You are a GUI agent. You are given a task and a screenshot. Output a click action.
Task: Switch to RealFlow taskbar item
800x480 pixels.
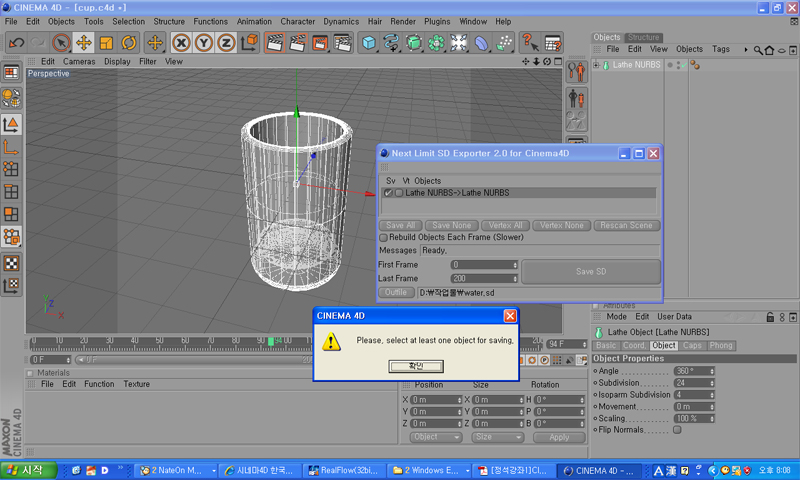pos(344,470)
